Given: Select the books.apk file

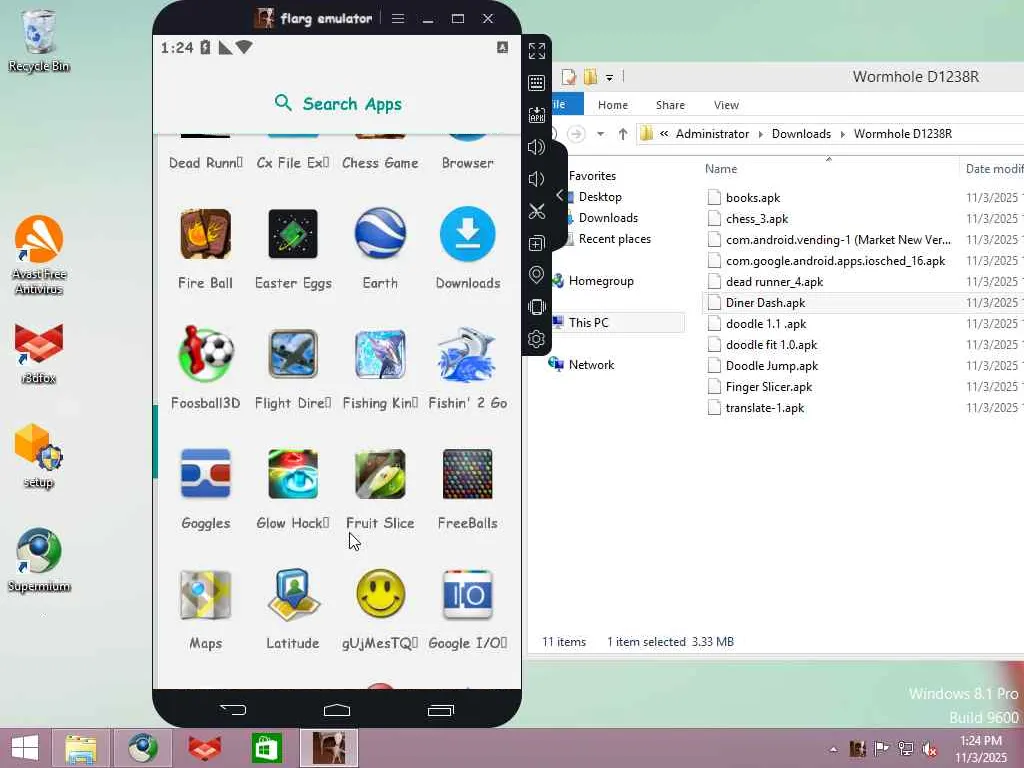Looking at the screenshot, I should click(x=752, y=198).
